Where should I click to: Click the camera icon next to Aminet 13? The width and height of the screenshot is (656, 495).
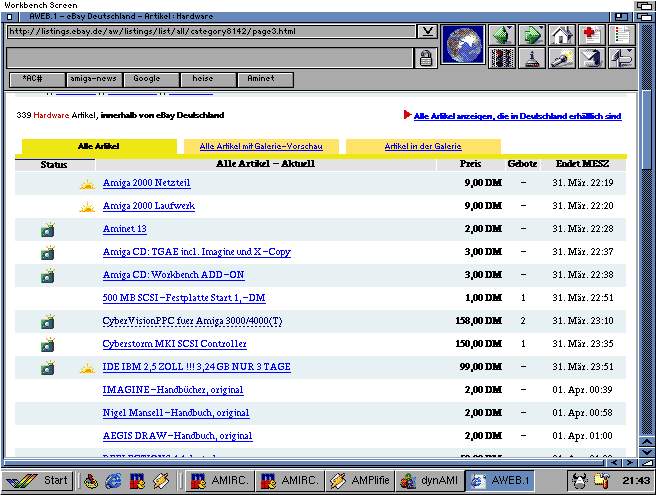click(47, 230)
